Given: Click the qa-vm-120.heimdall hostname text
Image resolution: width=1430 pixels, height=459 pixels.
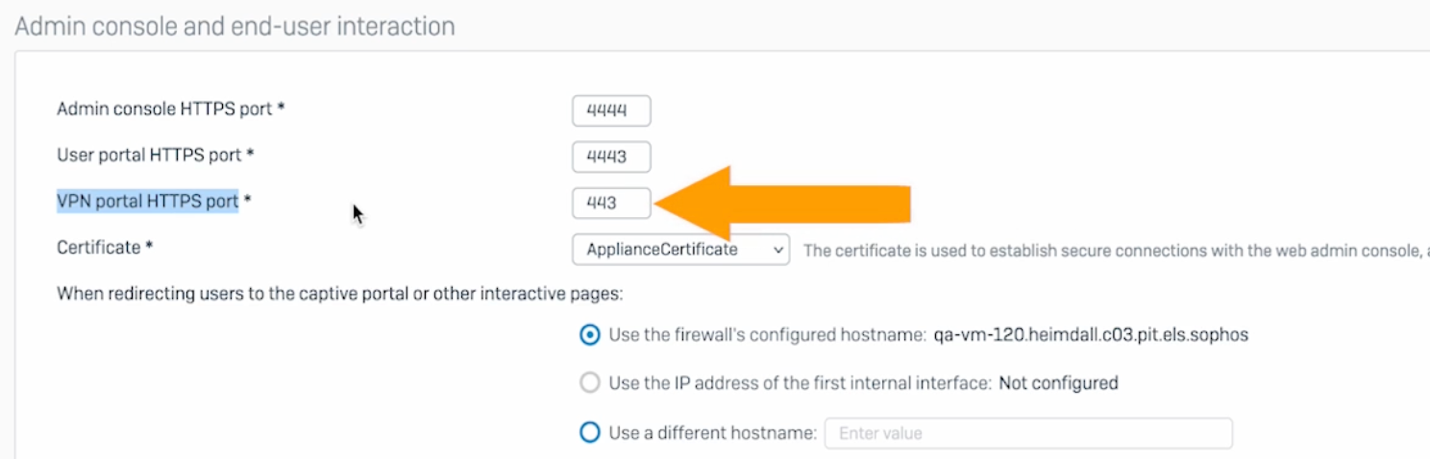Looking at the screenshot, I should pyautogui.click(x=1090, y=335).
